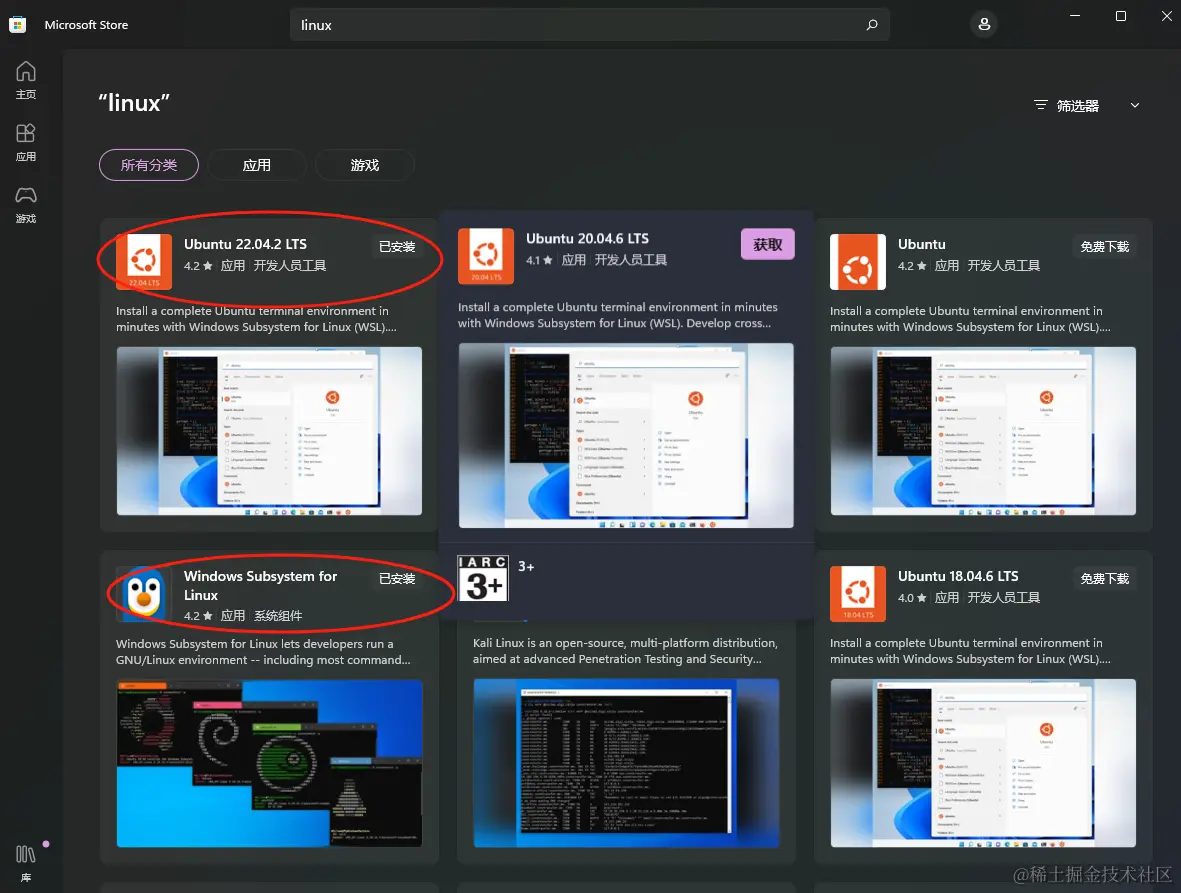
Task: Click inside the linux search field
Action: point(589,25)
